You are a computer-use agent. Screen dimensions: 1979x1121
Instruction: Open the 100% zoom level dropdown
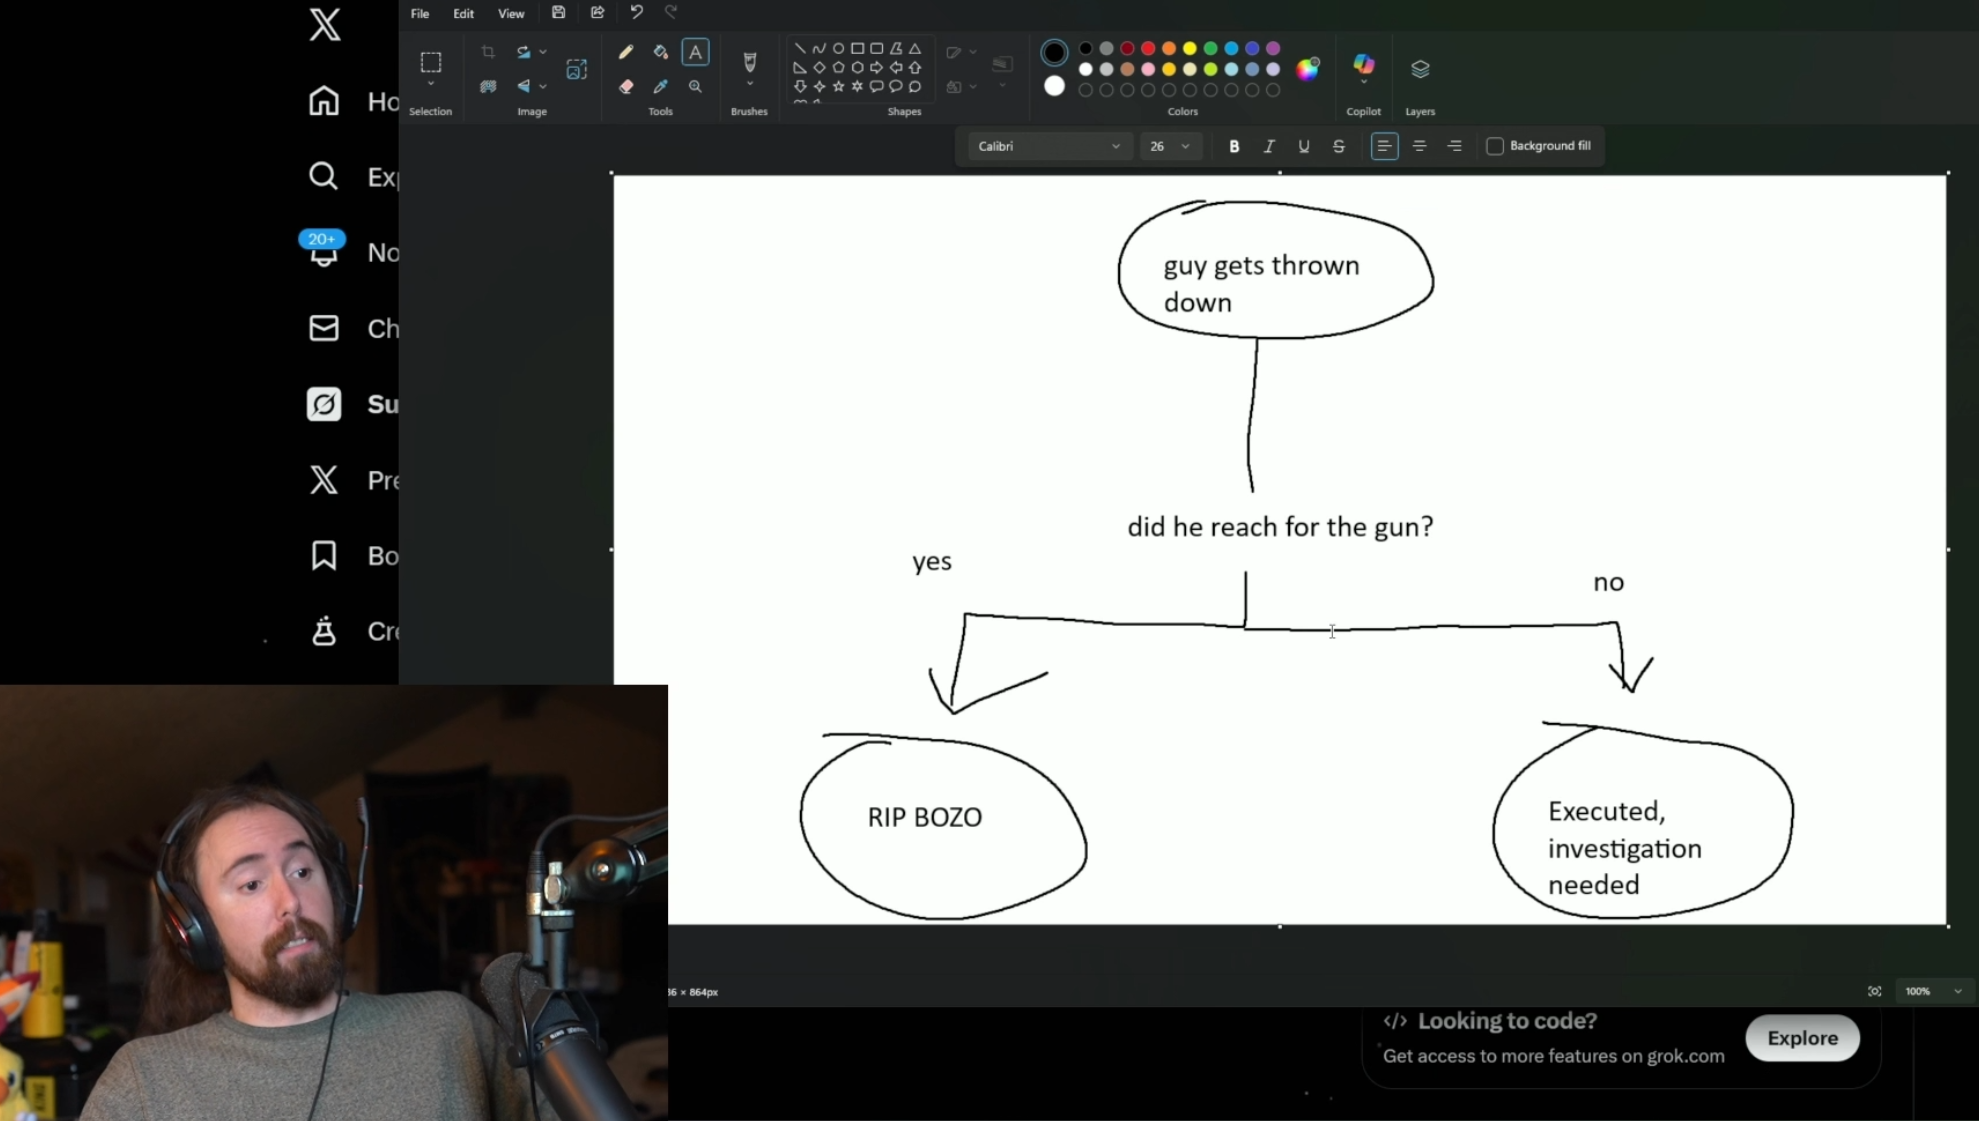click(1957, 991)
